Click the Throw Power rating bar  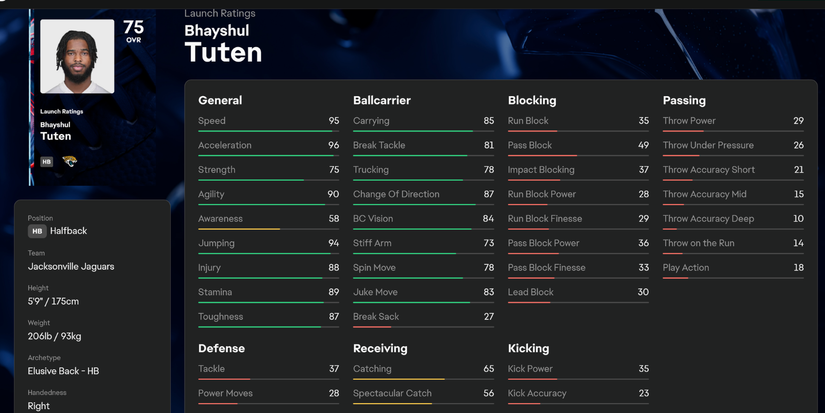[733, 130]
